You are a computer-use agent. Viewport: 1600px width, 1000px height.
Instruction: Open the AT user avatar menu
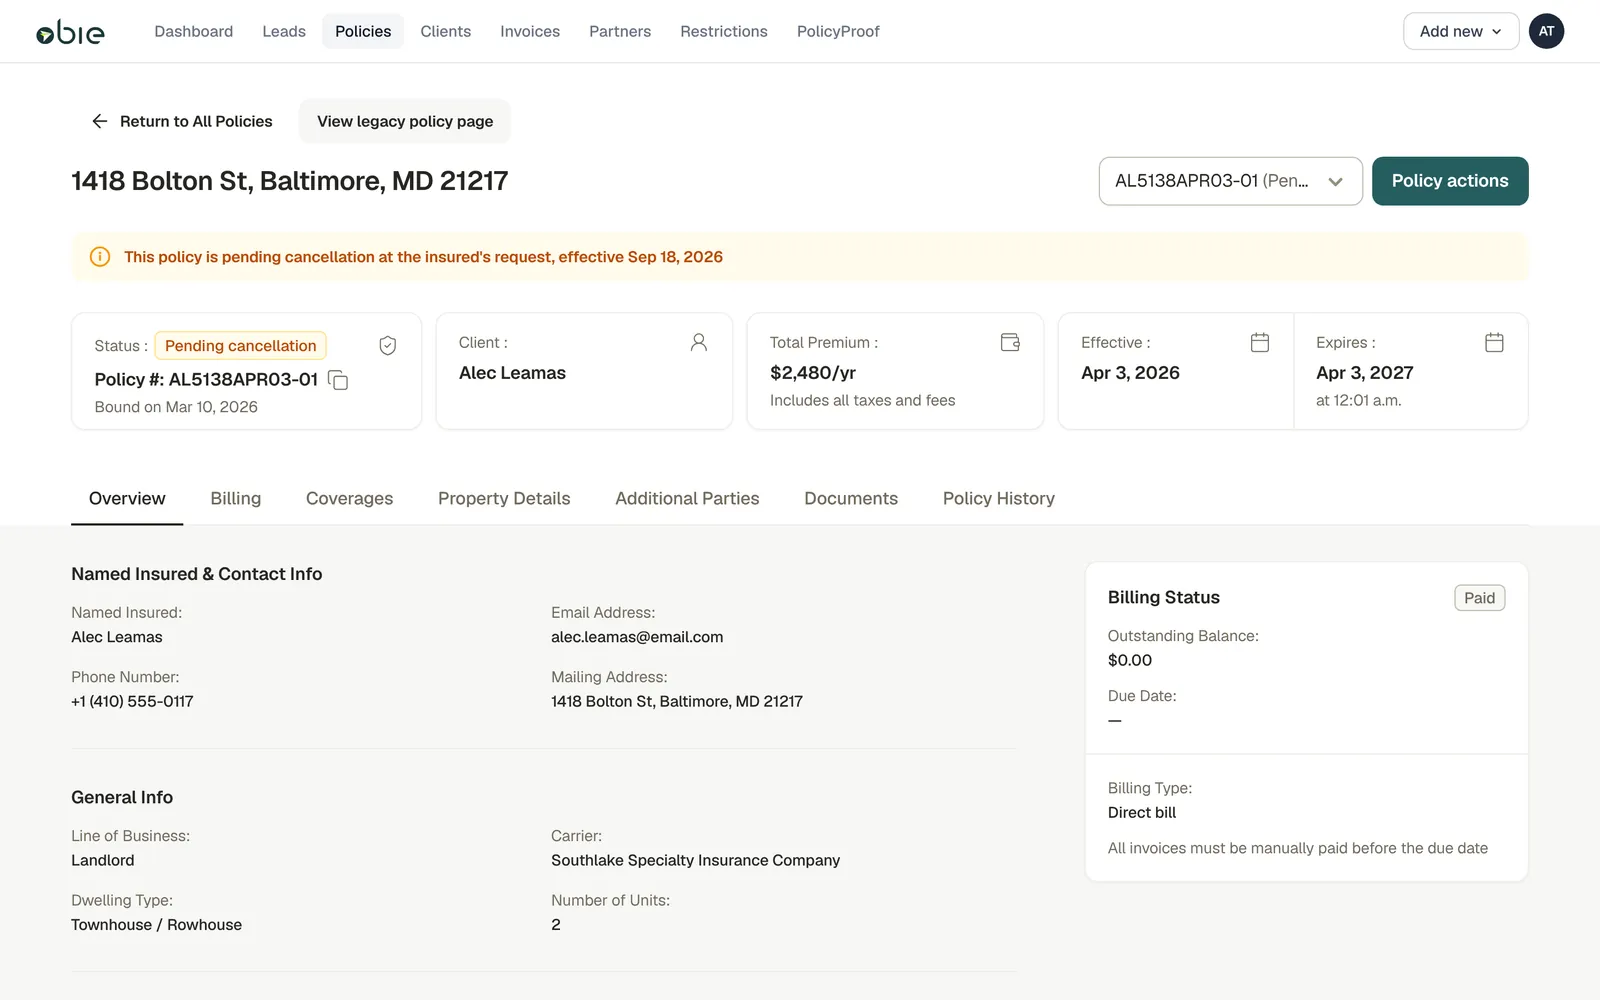[x=1546, y=31]
